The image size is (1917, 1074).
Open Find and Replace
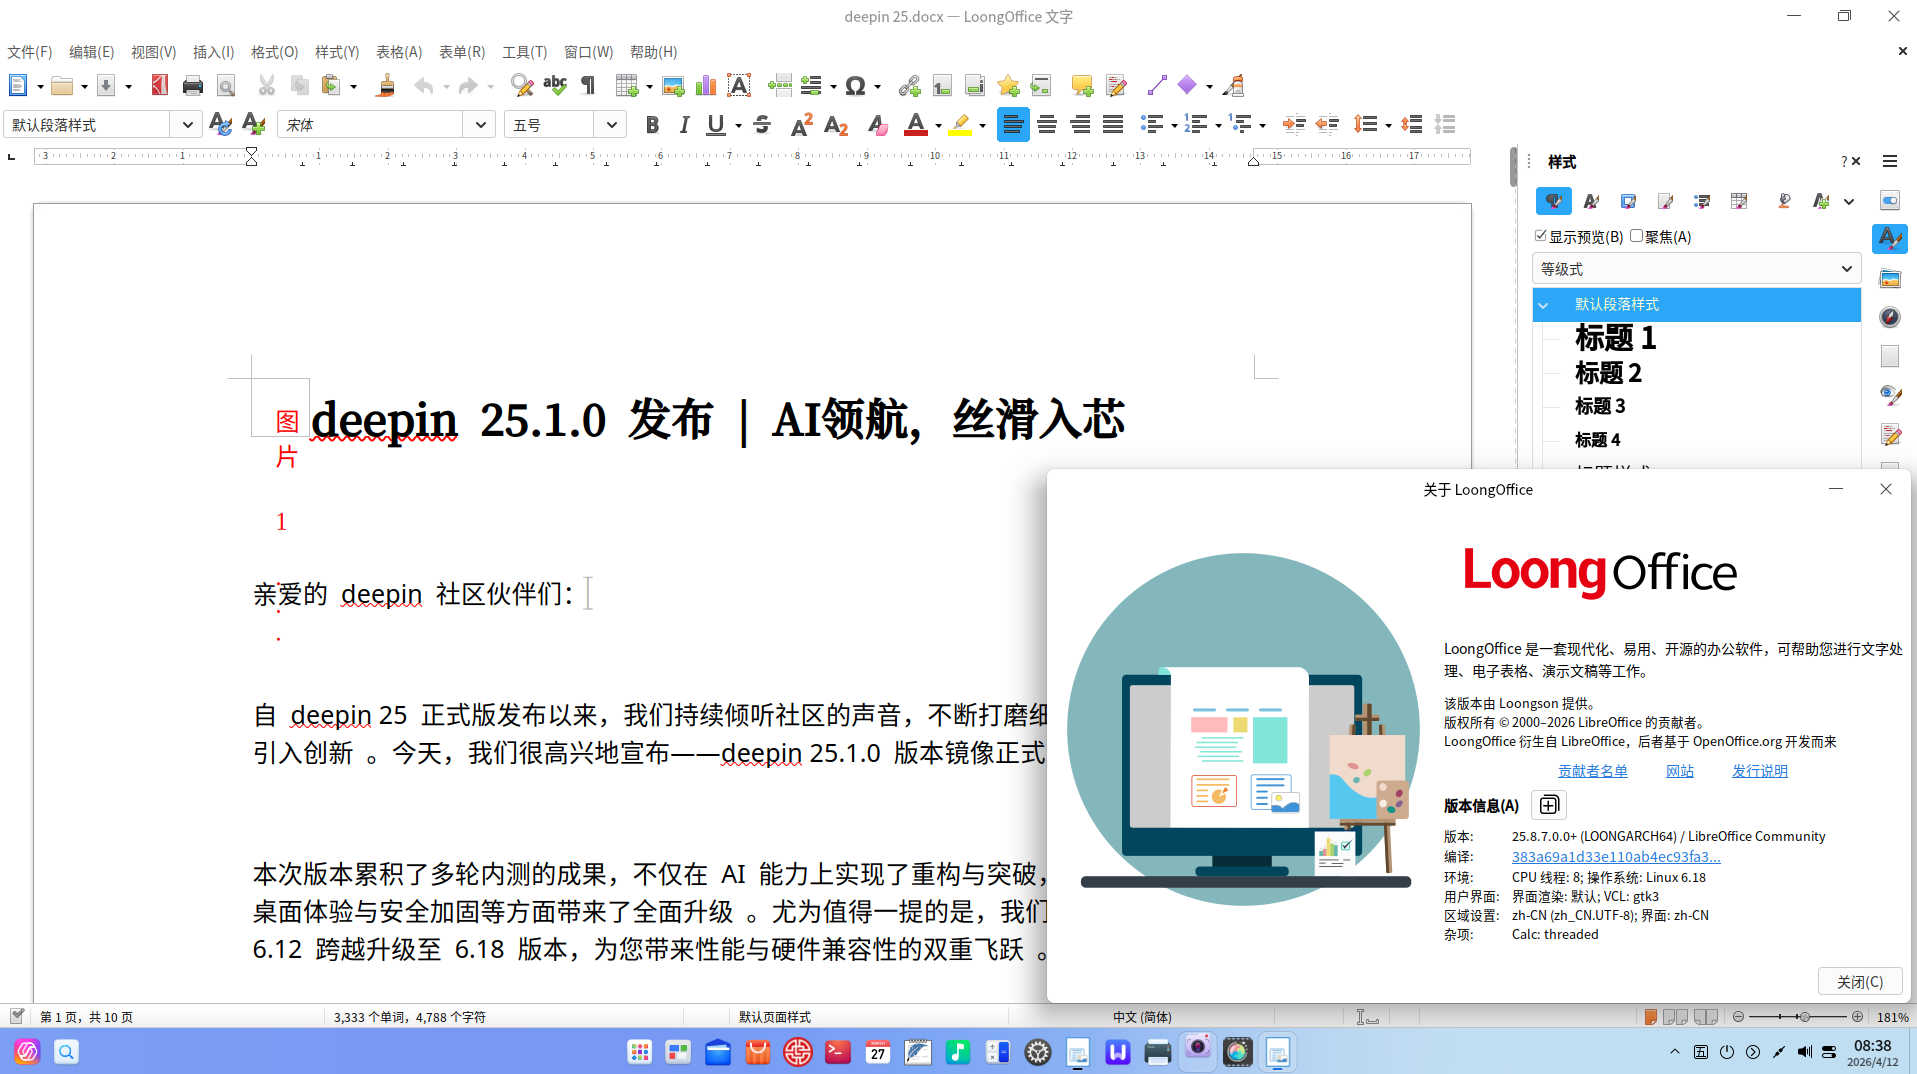pos(521,86)
